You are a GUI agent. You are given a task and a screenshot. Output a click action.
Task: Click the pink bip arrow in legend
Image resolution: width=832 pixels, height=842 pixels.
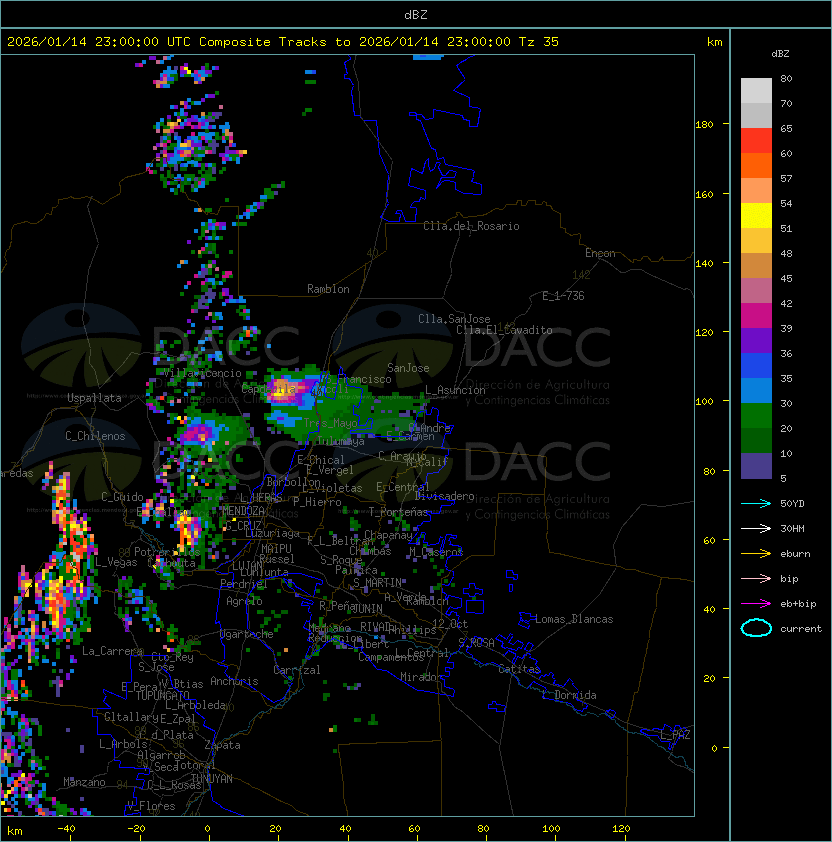click(756, 578)
